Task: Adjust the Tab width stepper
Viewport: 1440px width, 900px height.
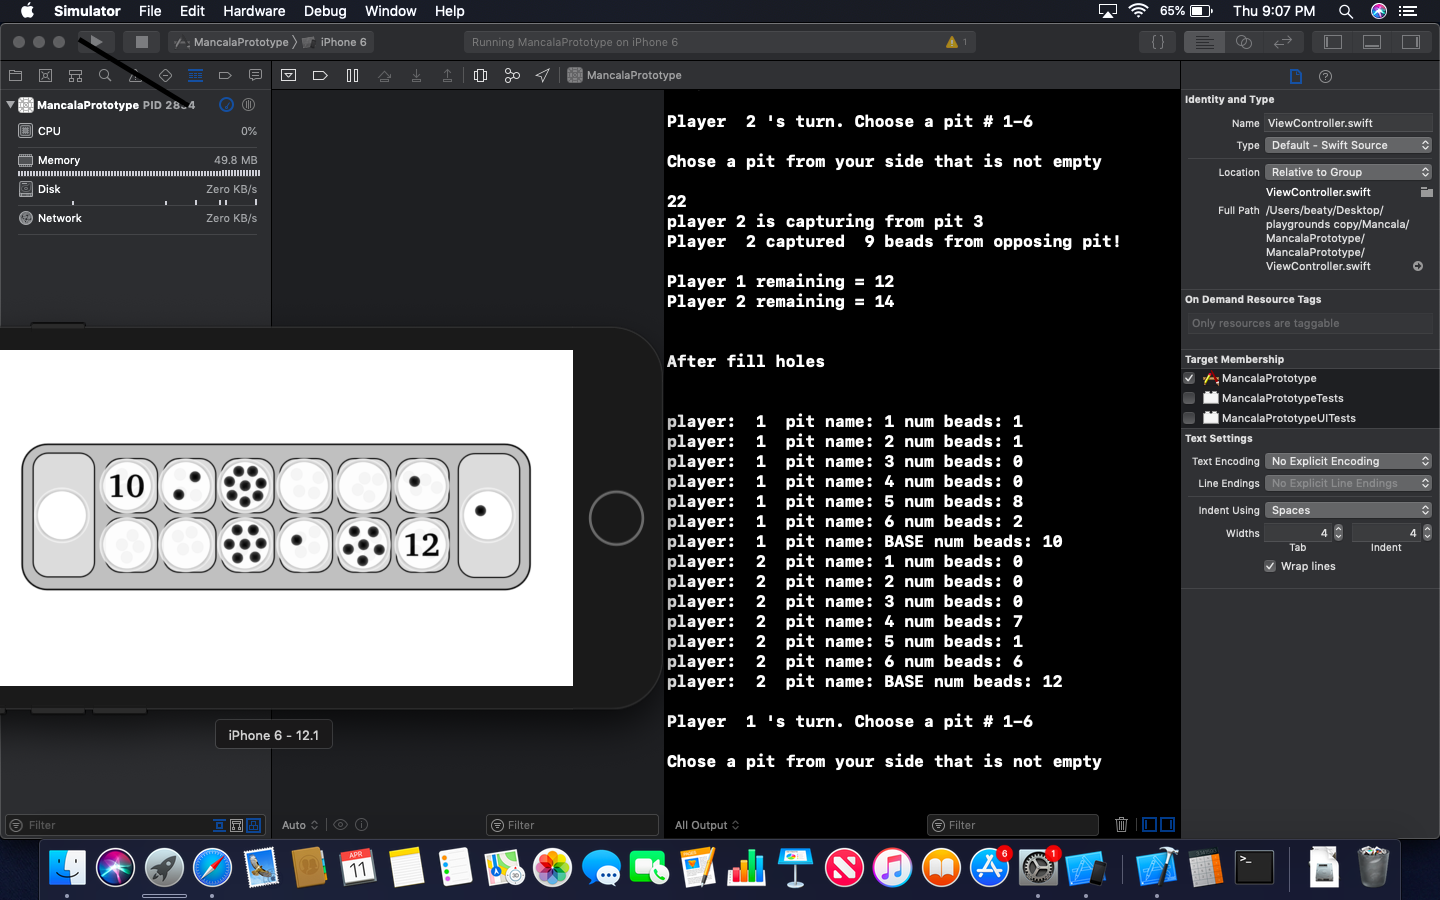Action: click(1338, 533)
